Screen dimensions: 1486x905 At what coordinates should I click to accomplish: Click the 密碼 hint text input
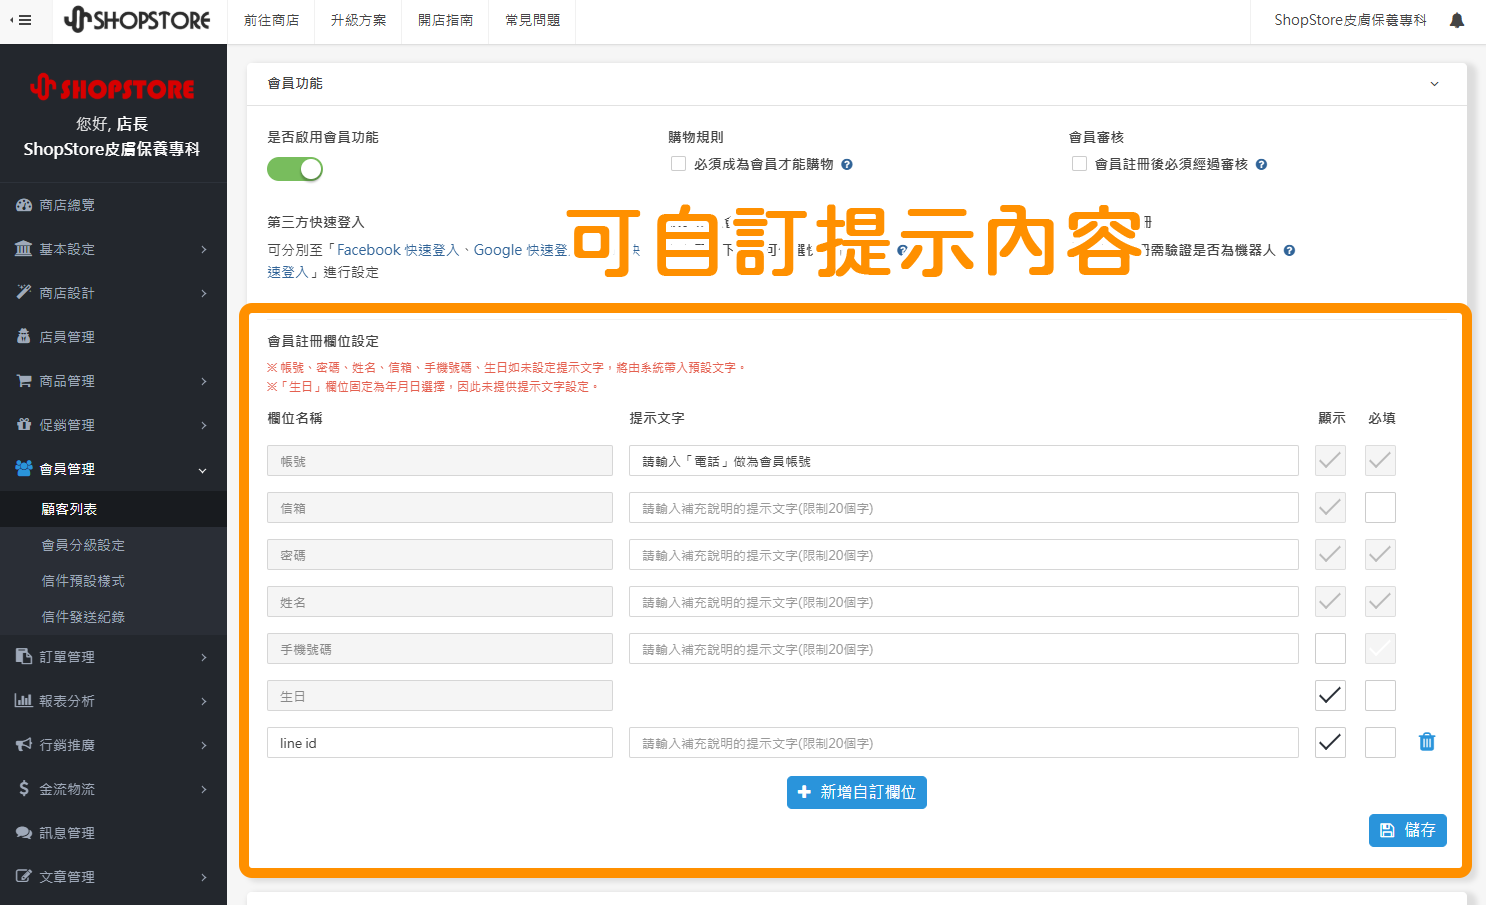(x=964, y=555)
